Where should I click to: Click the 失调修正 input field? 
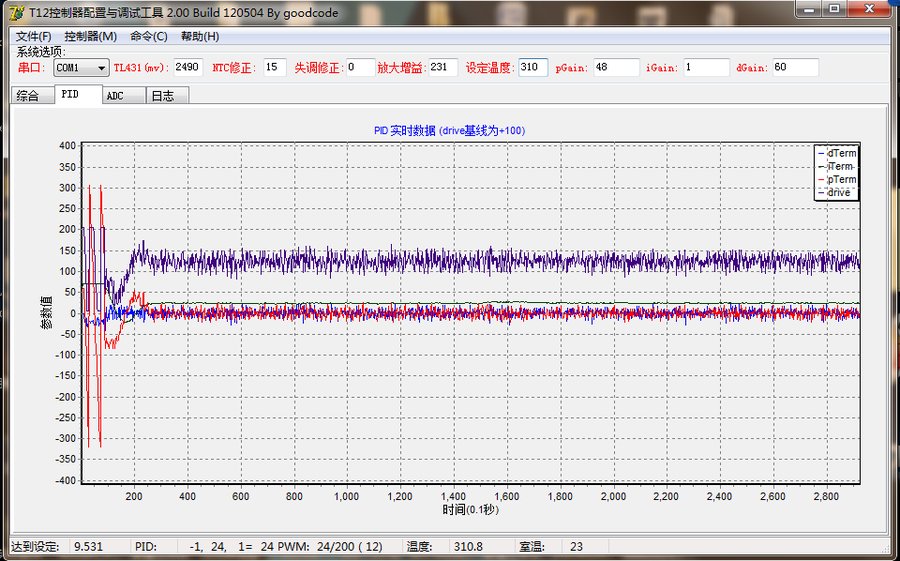click(360, 67)
